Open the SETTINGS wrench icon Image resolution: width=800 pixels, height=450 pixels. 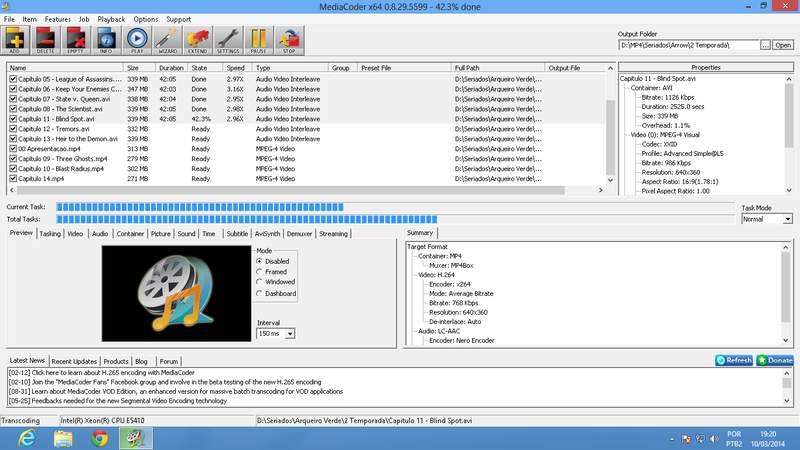[x=228, y=40]
